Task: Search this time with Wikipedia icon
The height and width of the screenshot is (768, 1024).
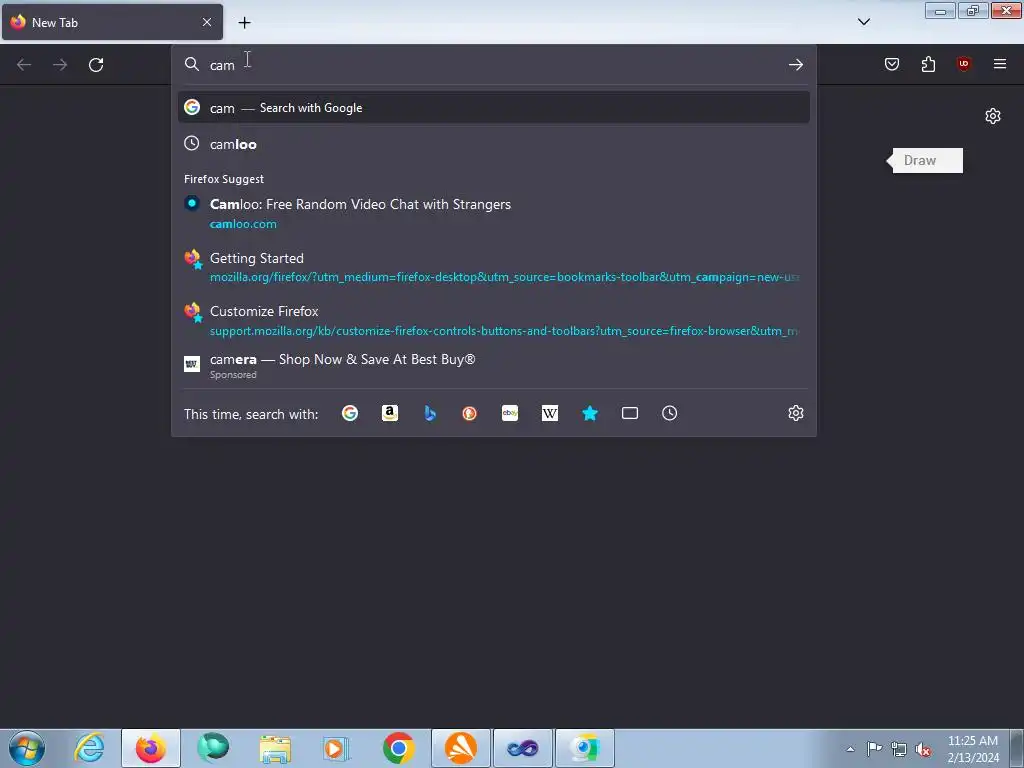Action: click(x=550, y=413)
